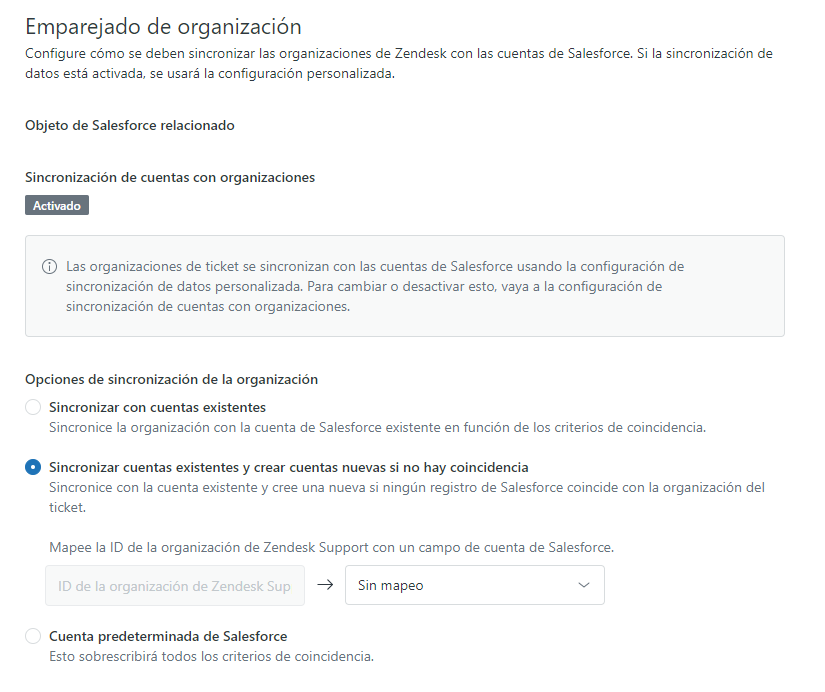Click the text 'Esto sobrescribirá todos los criterios de coincidencia.'
The height and width of the screenshot is (692, 825).
tap(212, 656)
